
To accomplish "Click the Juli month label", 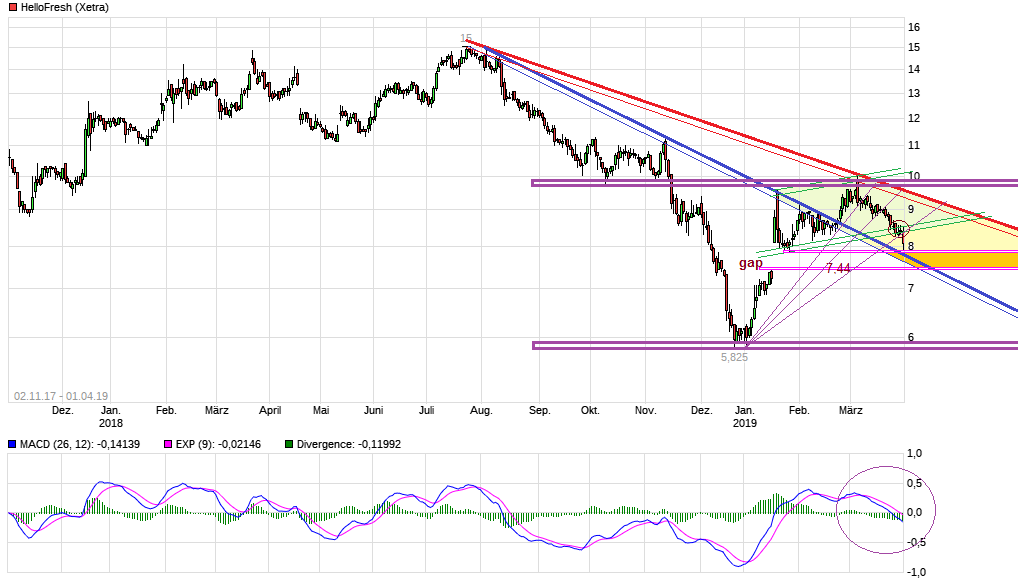I will pos(427,410).
